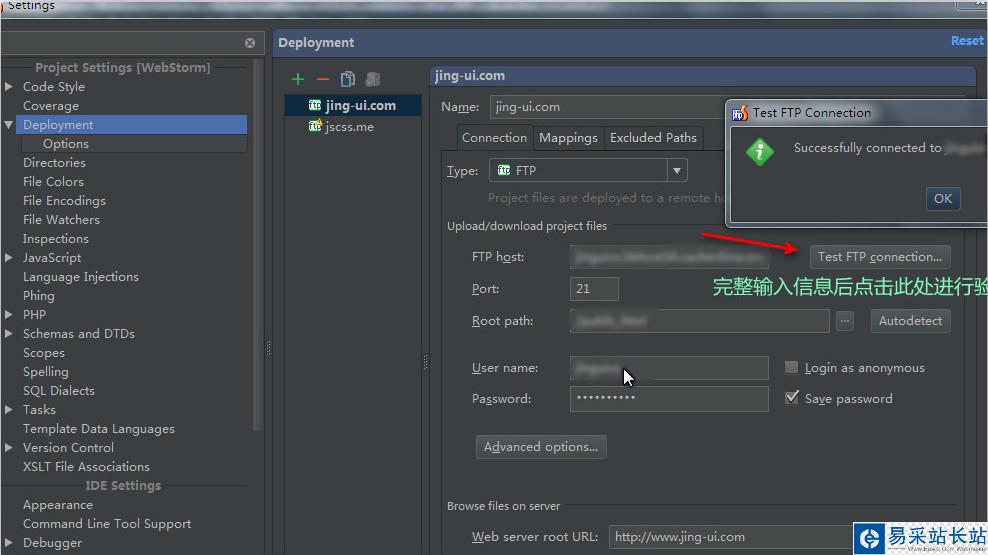
Task: Clear the settings search field
Action: [x=250, y=43]
